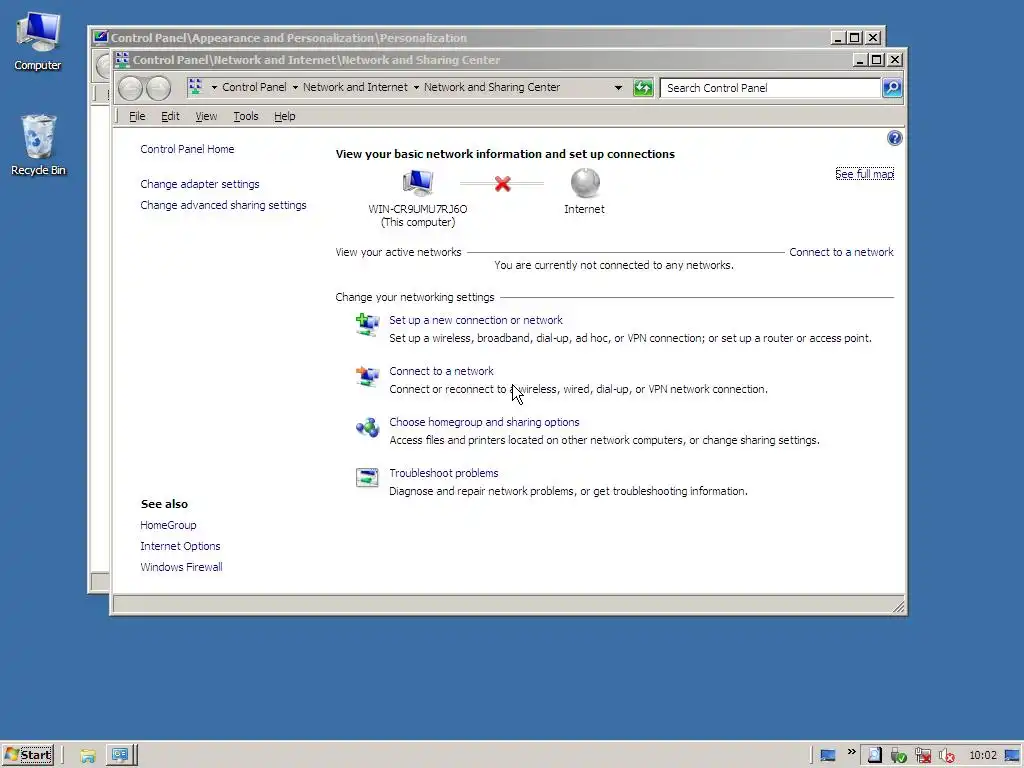
Task: Click the Troubleshoot problems icon
Action: pyautogui.click(x=367, y=477)
